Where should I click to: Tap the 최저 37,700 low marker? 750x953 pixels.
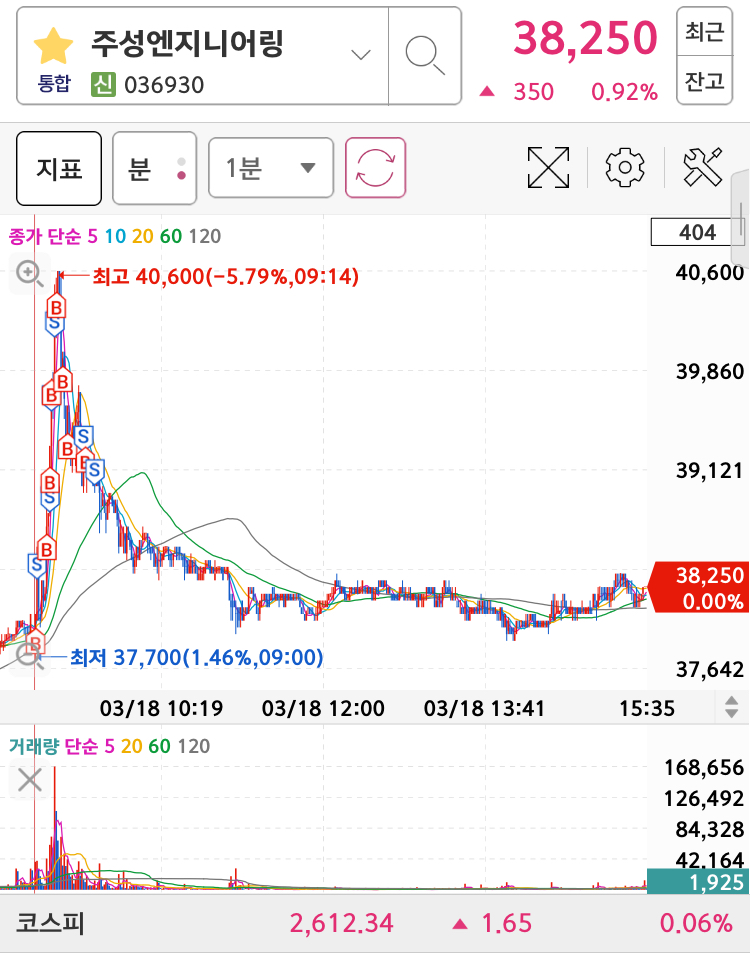(x=196, y=657)
